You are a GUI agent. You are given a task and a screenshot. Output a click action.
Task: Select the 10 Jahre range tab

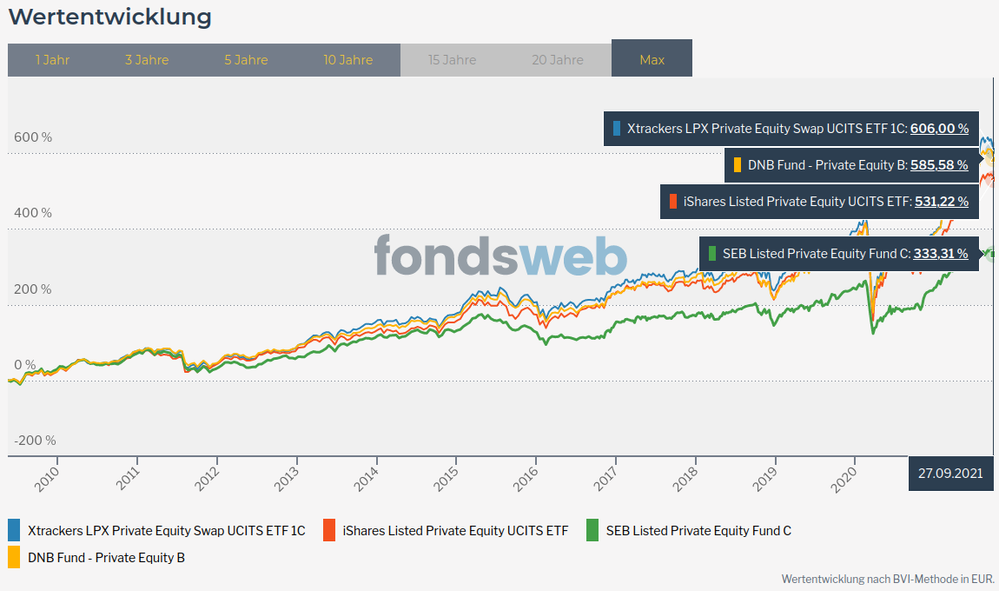click(348, 60)
